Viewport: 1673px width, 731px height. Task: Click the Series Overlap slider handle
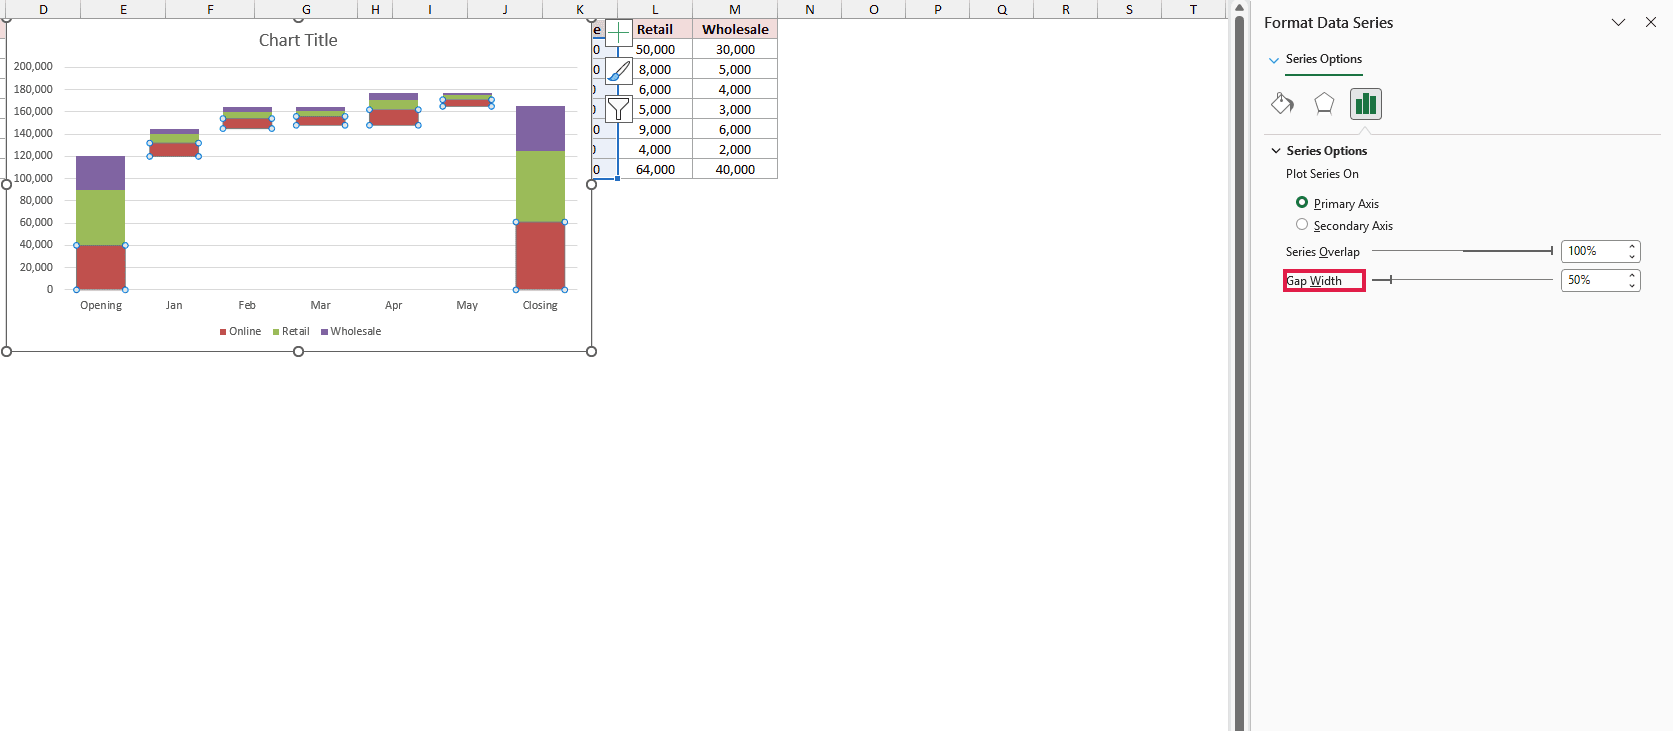tap(1551, 251)
